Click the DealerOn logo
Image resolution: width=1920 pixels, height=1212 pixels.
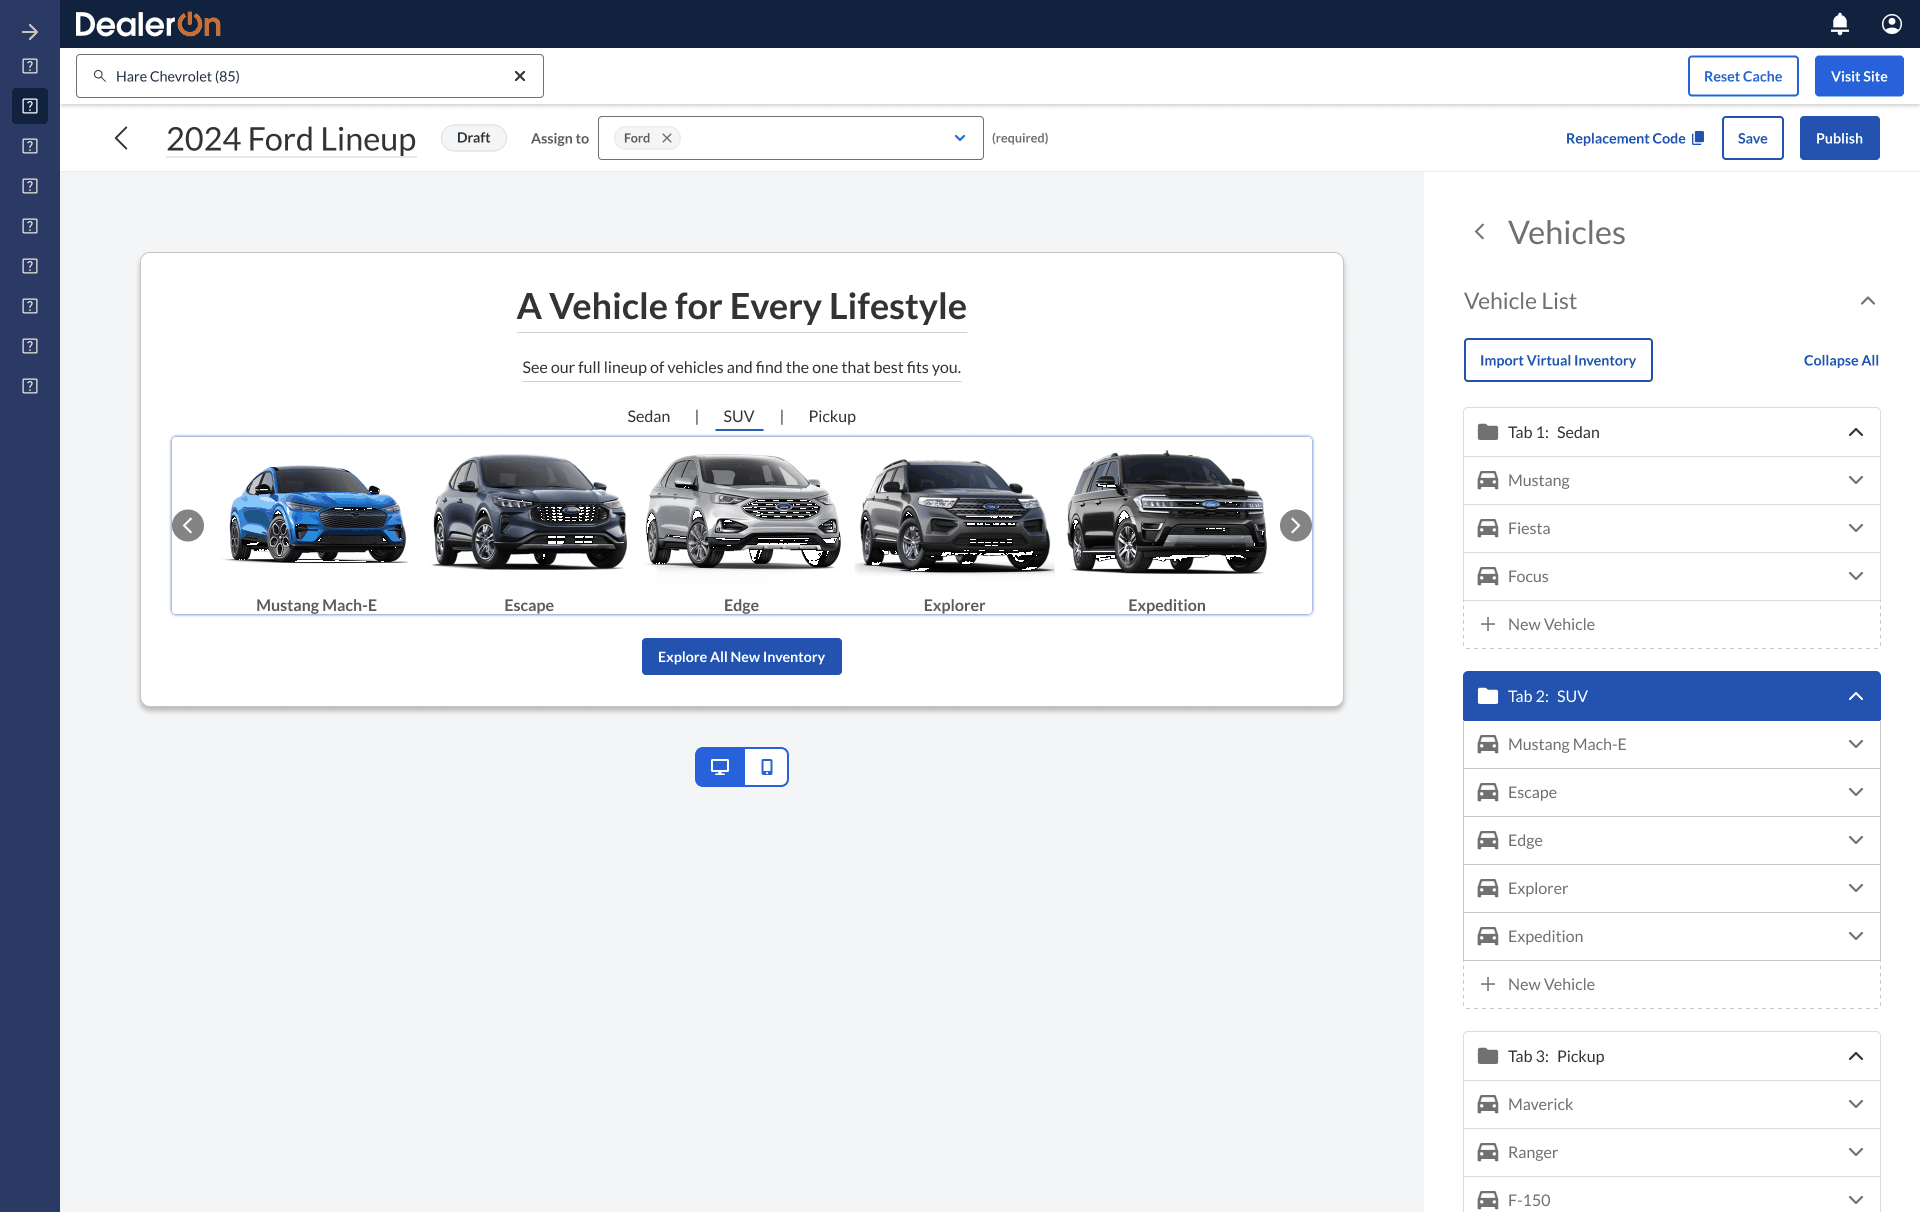(x=148, y=24)
